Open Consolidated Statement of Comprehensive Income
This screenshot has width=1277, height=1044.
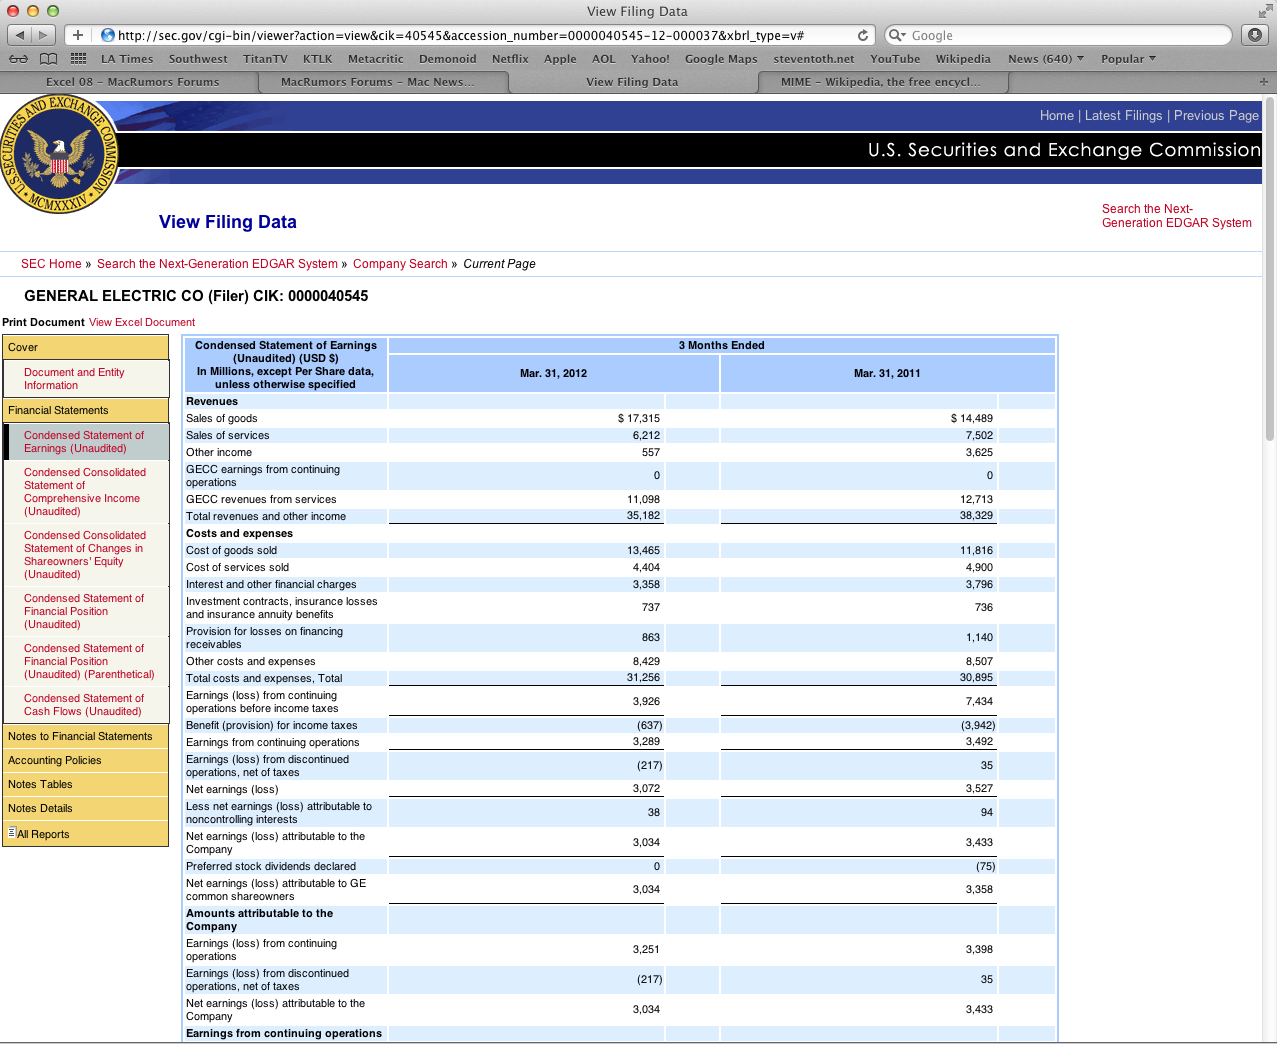tap(85, 491)
